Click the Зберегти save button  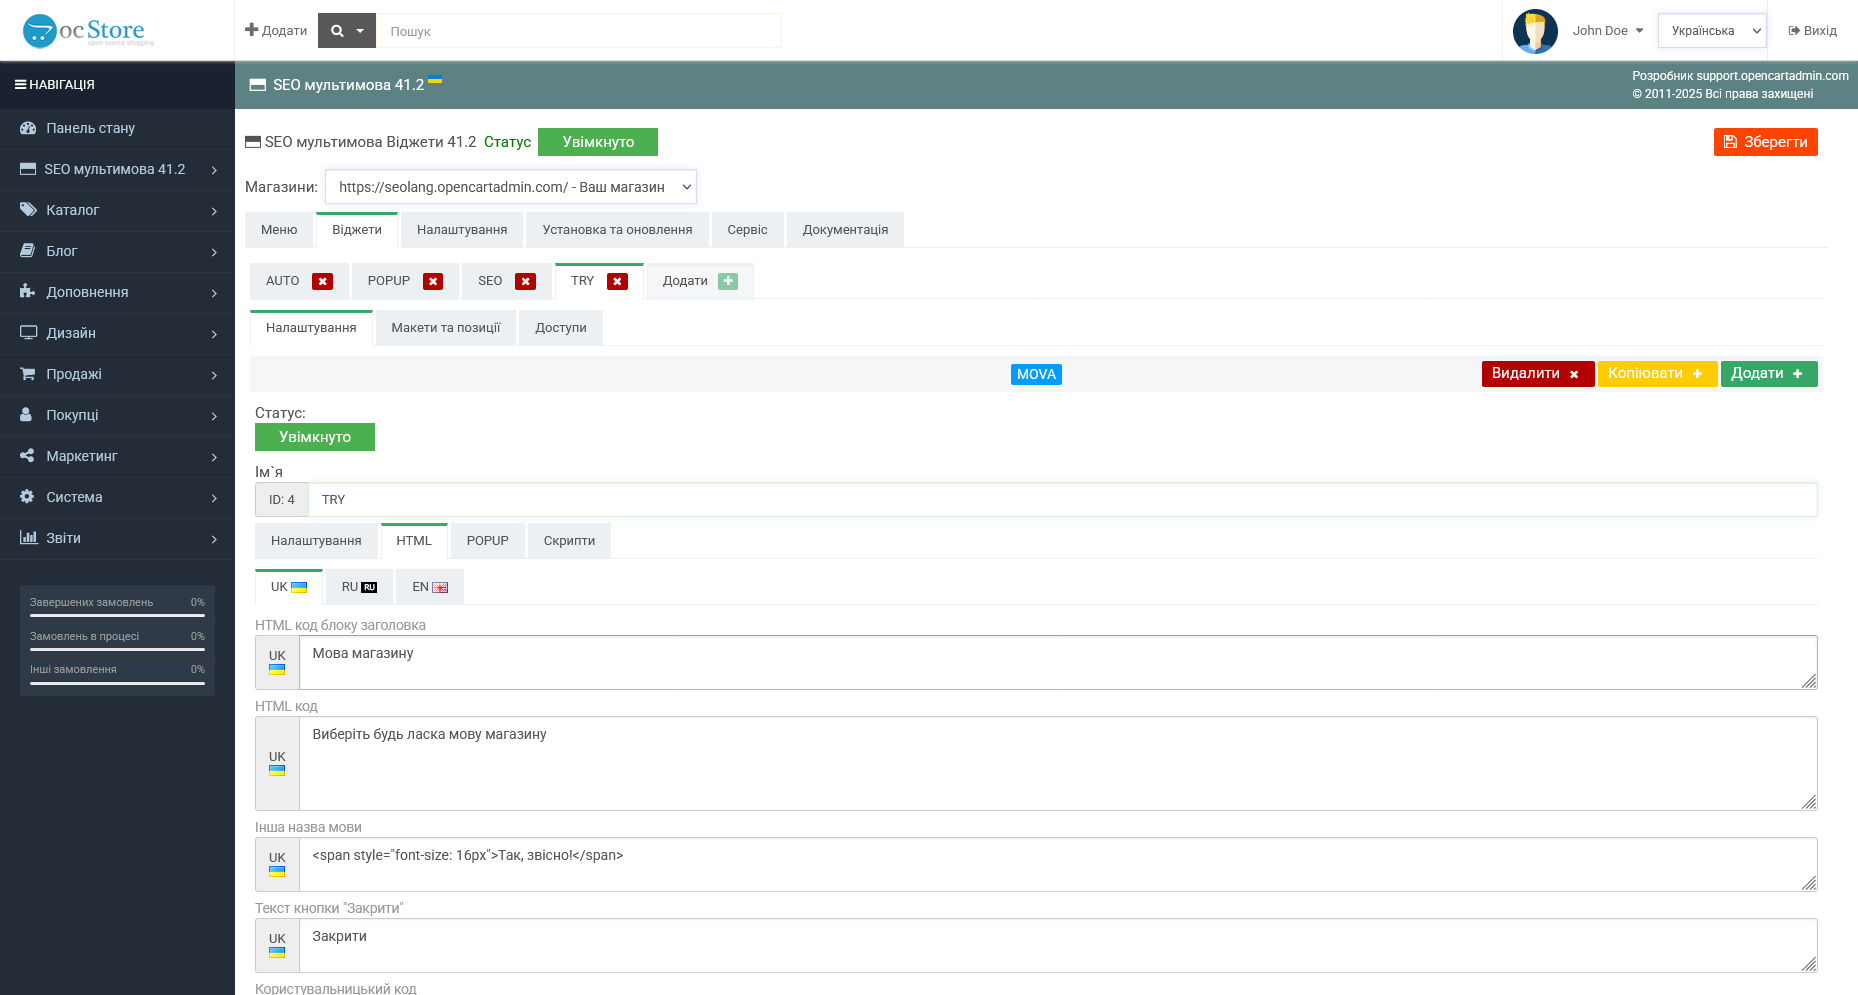pos(1766,142)
